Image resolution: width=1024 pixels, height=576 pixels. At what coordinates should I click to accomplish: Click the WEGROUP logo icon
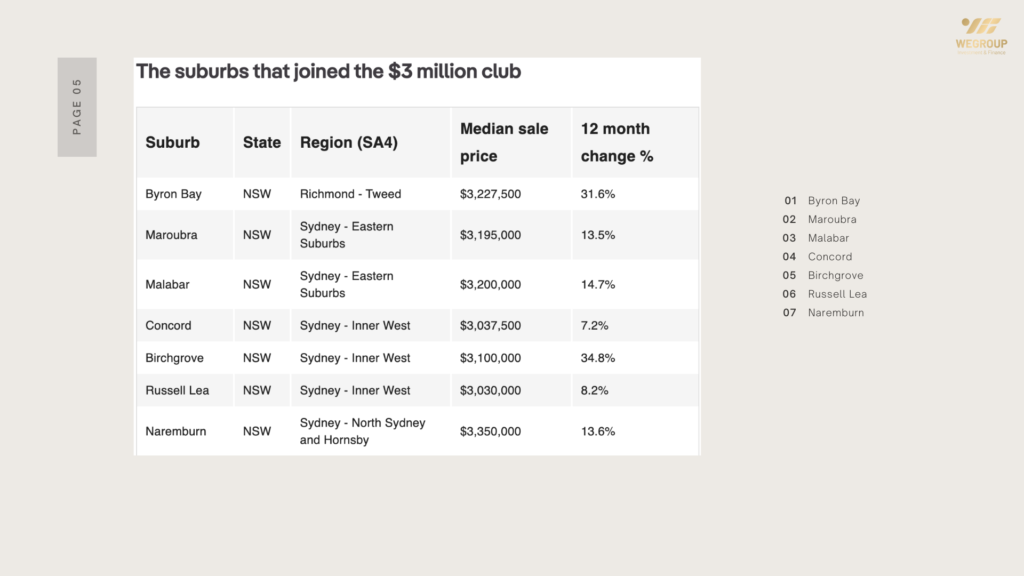pyautogui.click(x=981, y=26)
